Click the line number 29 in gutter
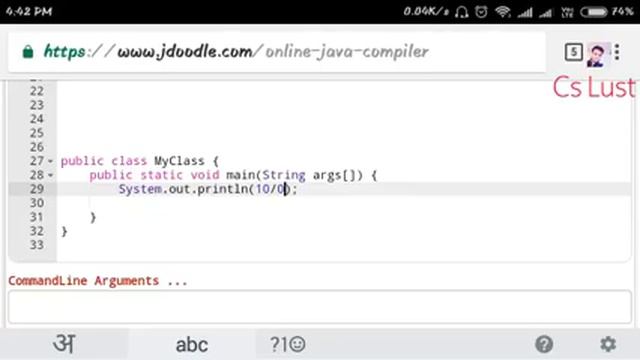Screen dimensions: 640x360 coord(37,189)
